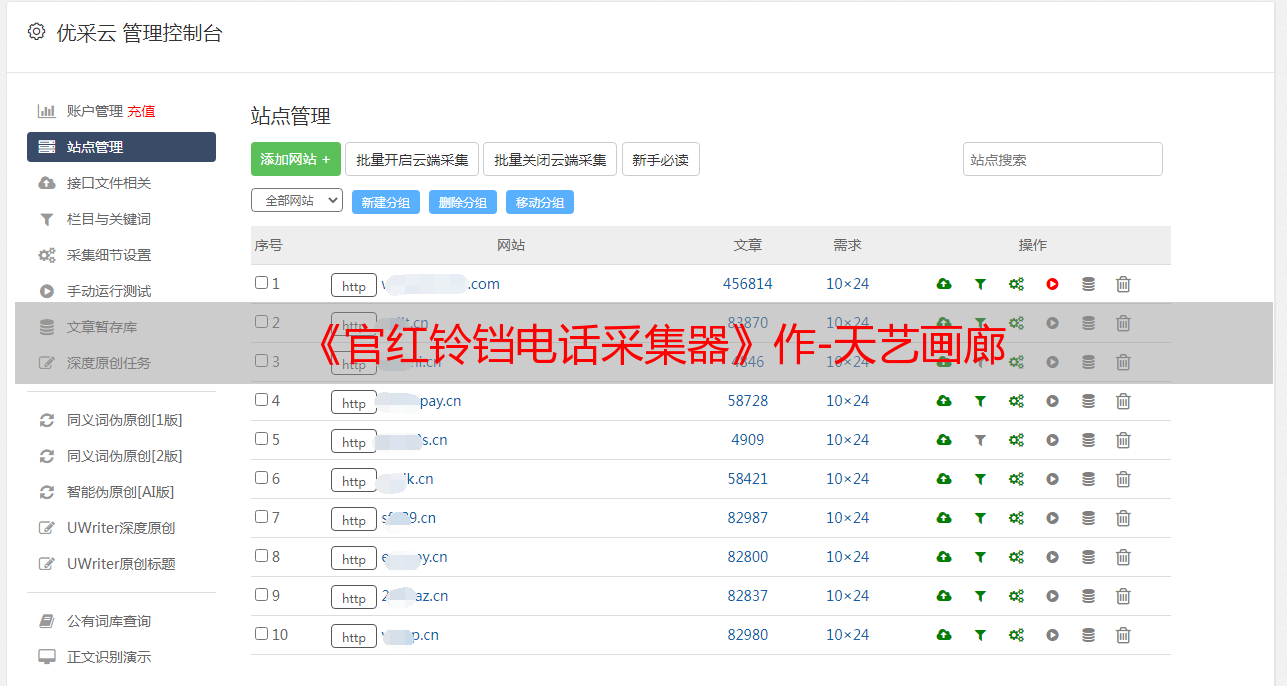Tick the checkbox for site 4
1287x686 pixels.
[x=261, y=400]
